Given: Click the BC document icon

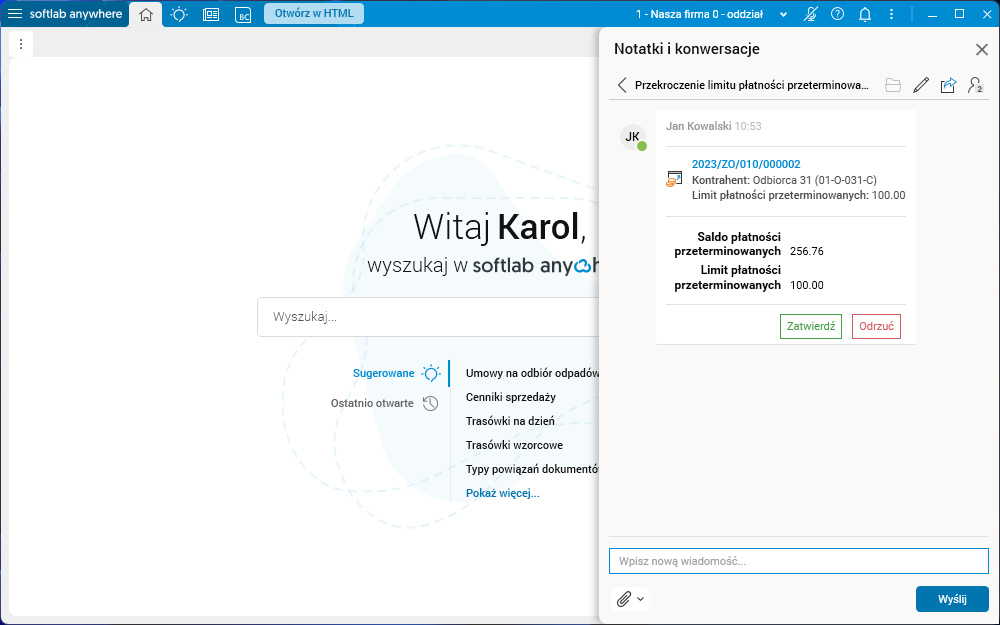Looking at the screenshot, I should point(242,14).
